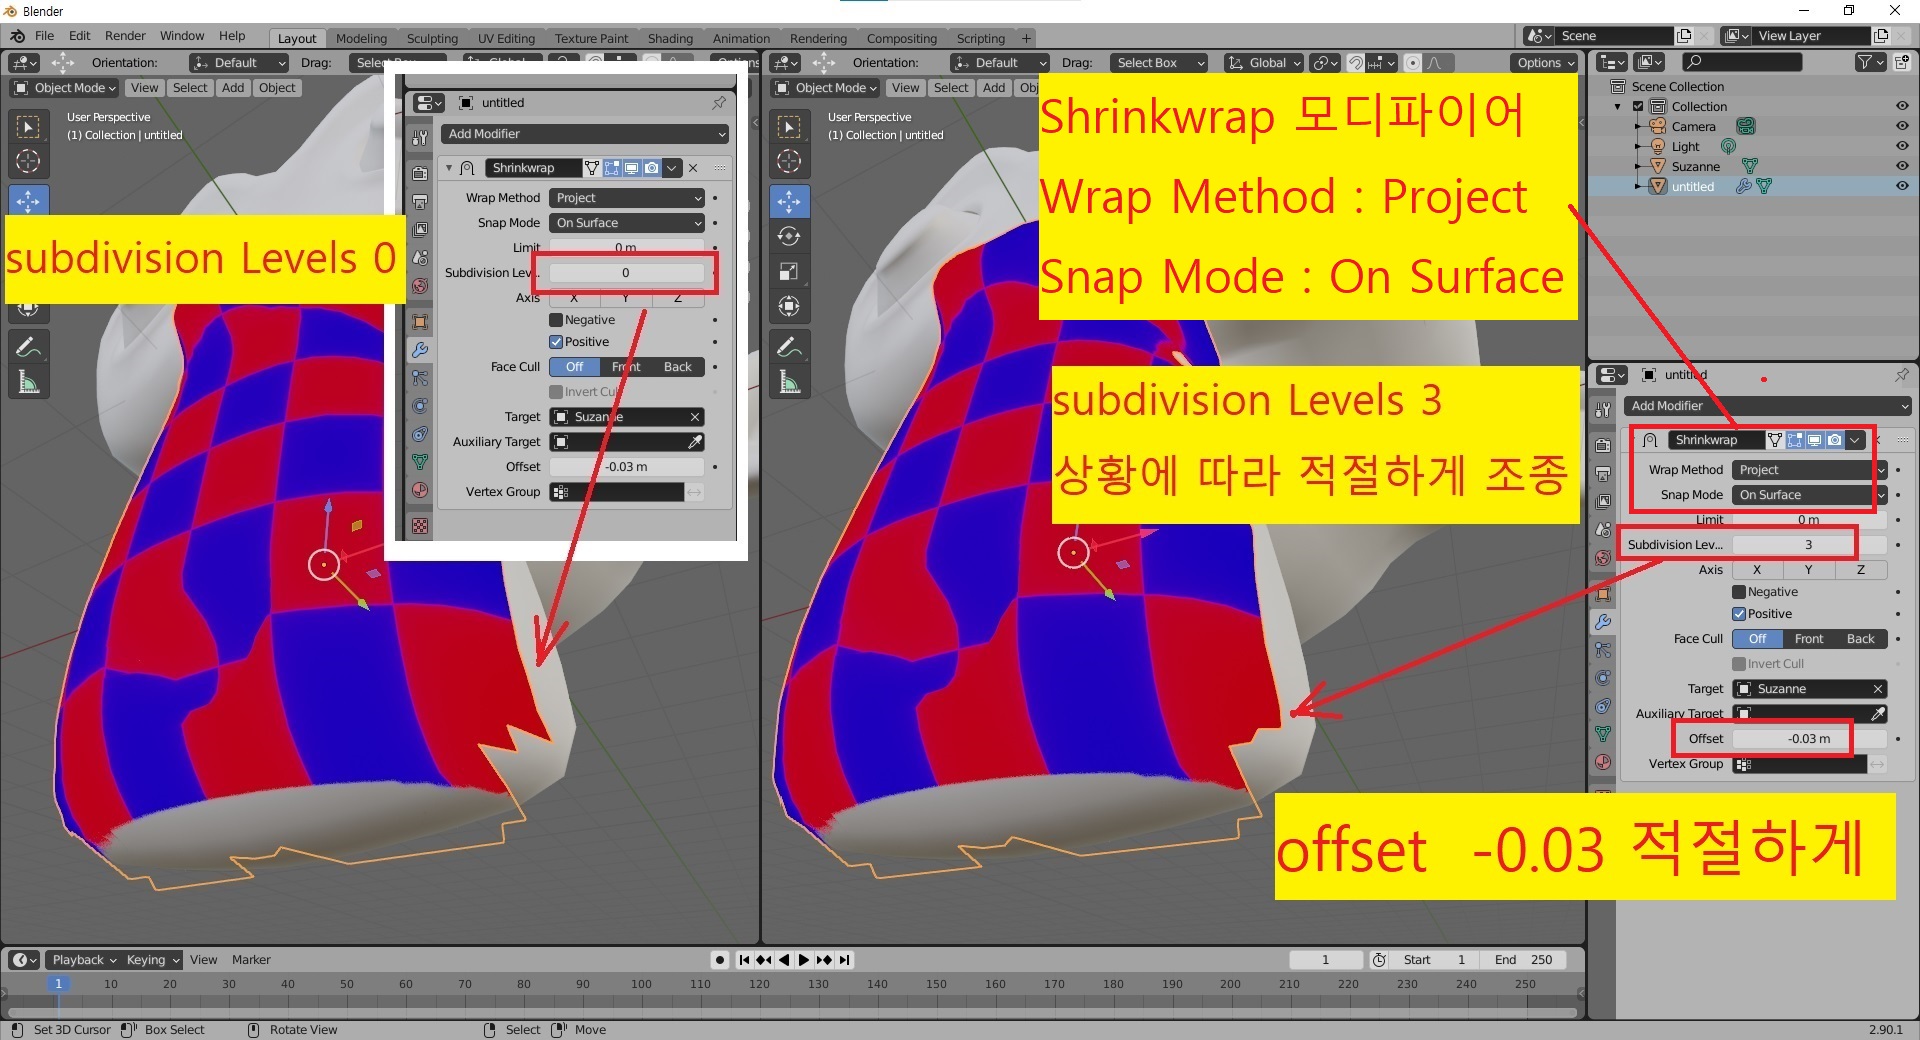Screen dimensions: 1920x1040
Task: Hide Suzanne in Outliner with eye icon
Action: (x=1902, y=166)
